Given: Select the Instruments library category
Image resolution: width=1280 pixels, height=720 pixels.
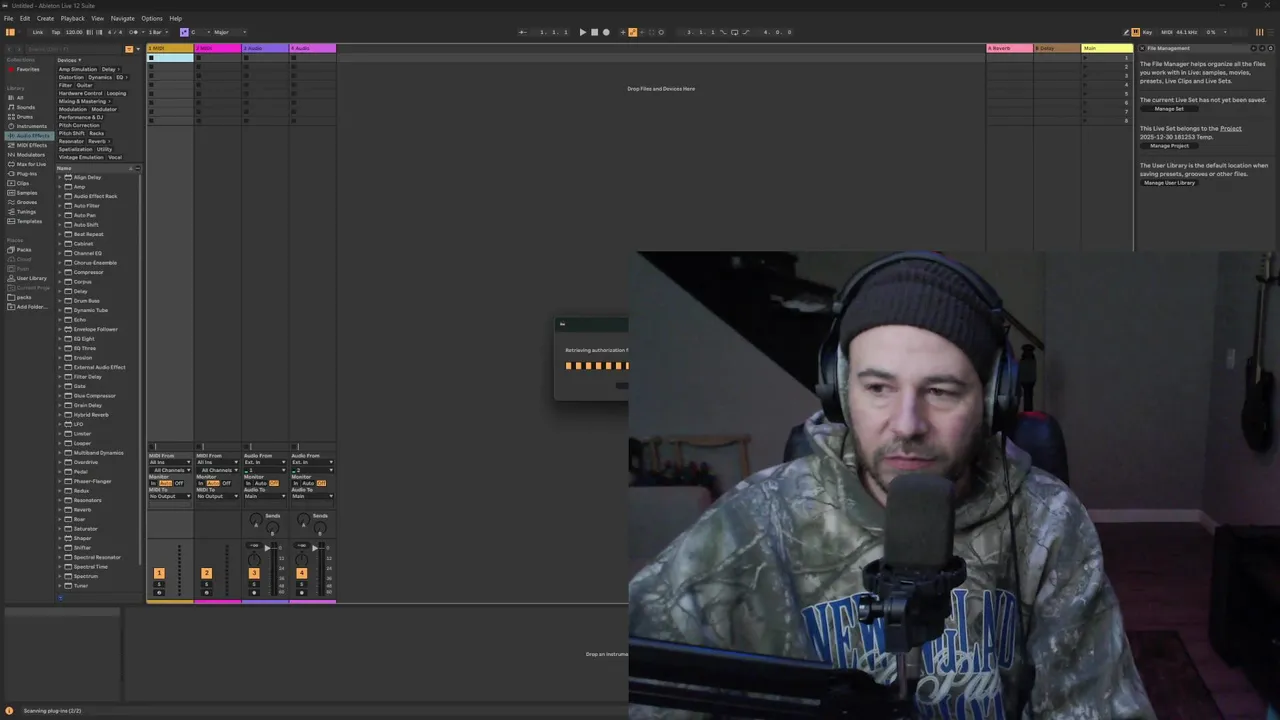Looking at the screenshot, I should [x=31, y=126].
